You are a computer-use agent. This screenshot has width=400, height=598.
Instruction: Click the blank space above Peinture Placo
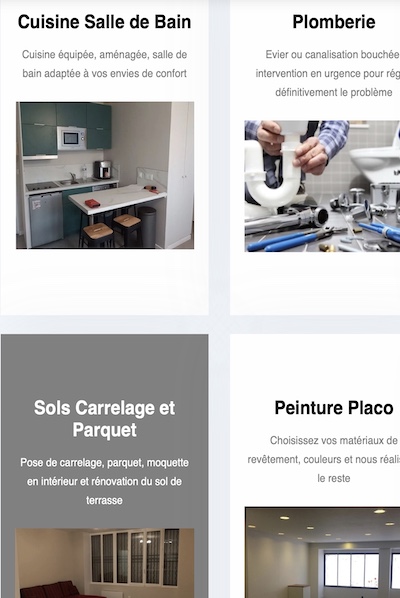click(315, 364)
